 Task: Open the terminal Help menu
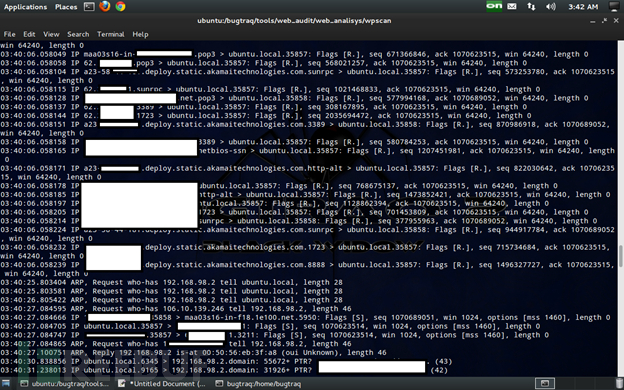(x=140, y=34)
